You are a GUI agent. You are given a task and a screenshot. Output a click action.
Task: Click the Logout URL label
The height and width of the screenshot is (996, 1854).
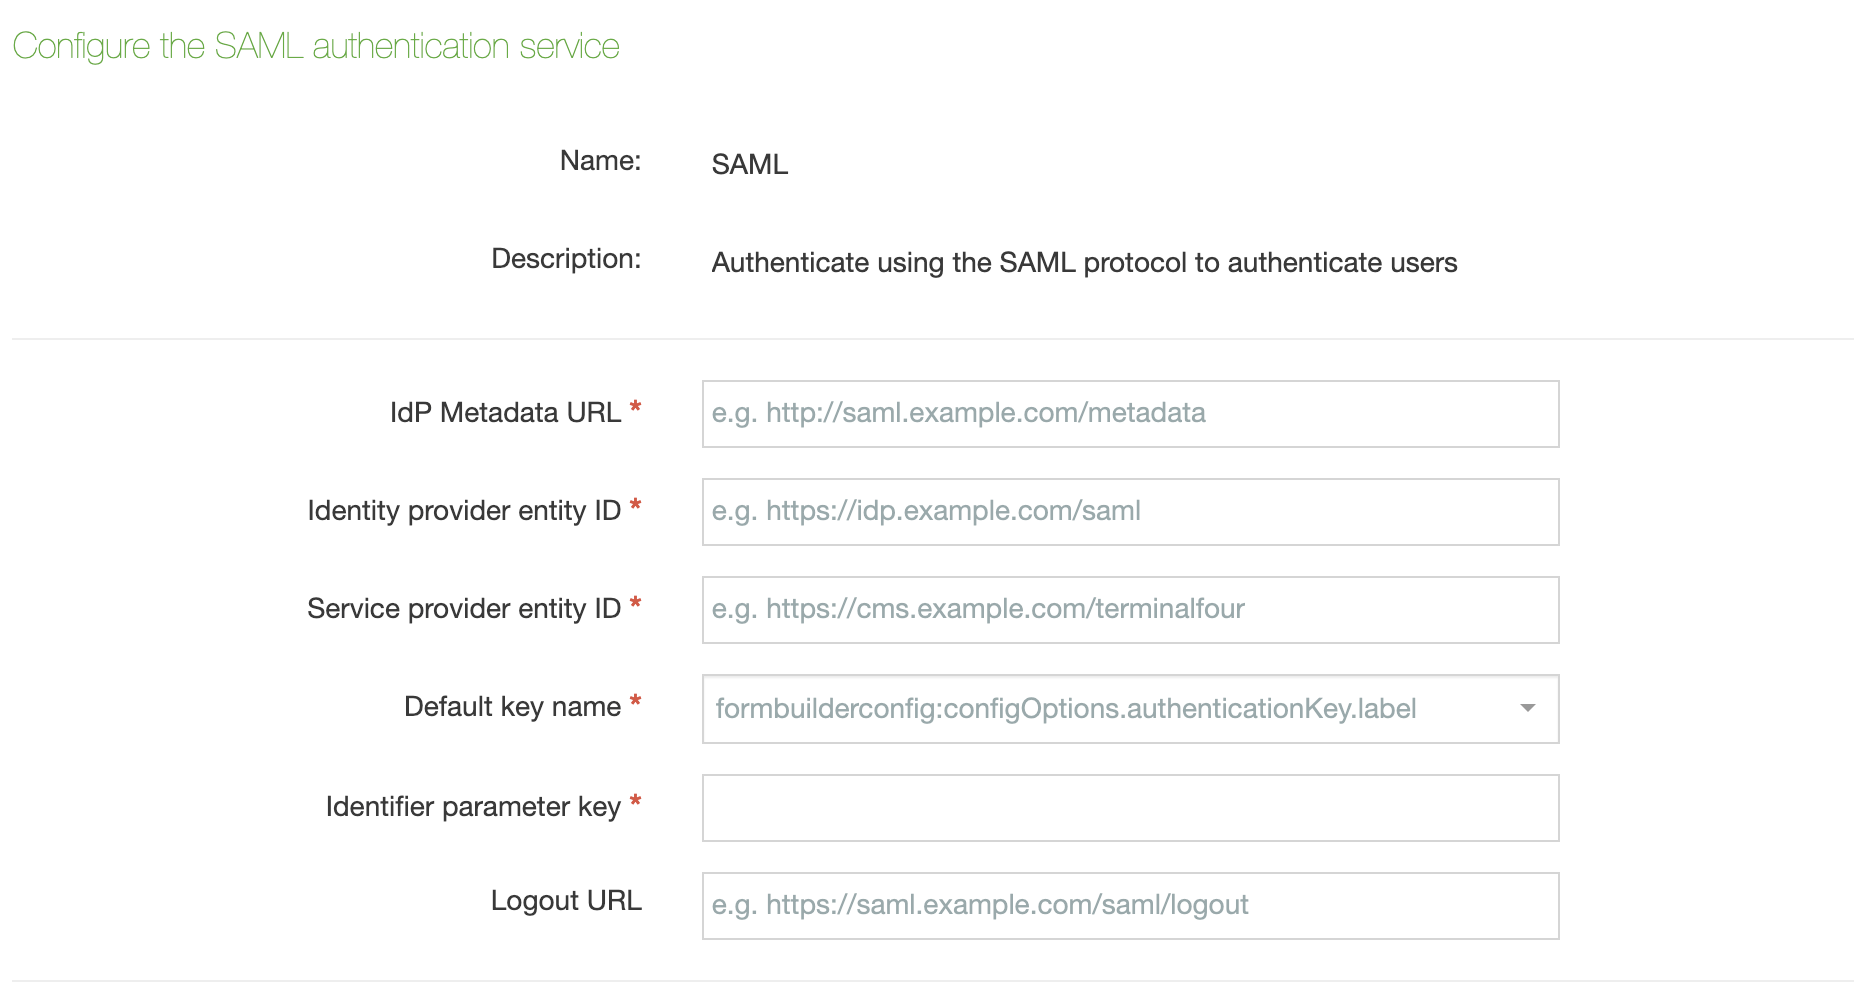tap(566, 901)
